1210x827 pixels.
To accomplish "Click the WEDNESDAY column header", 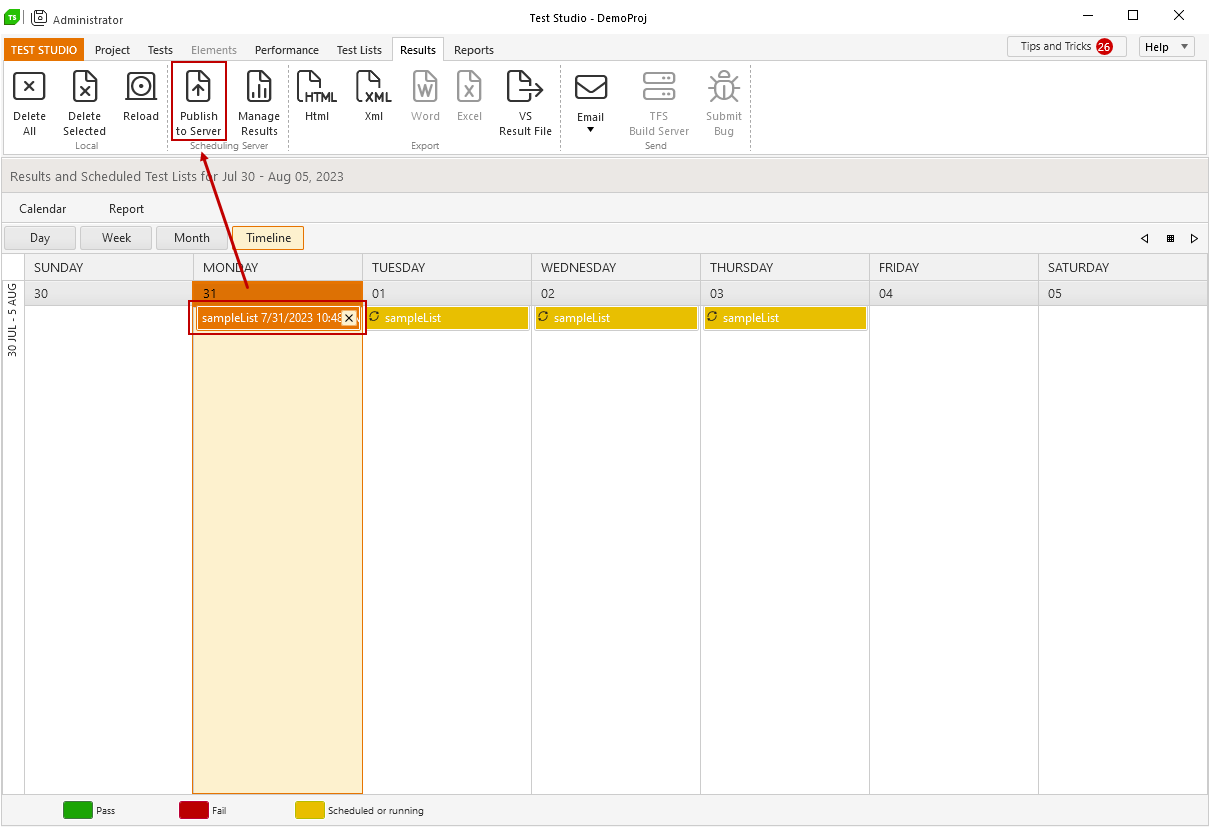I will [615, 268].
